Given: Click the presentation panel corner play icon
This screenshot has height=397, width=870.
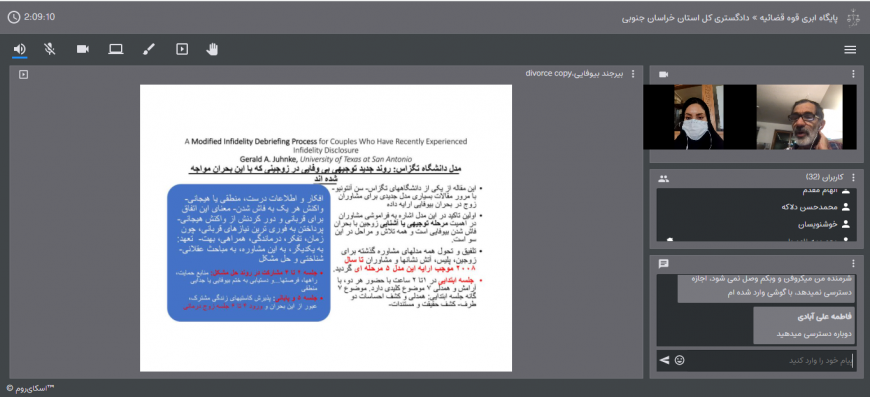Looking at the screenshot, I should 23,74.
